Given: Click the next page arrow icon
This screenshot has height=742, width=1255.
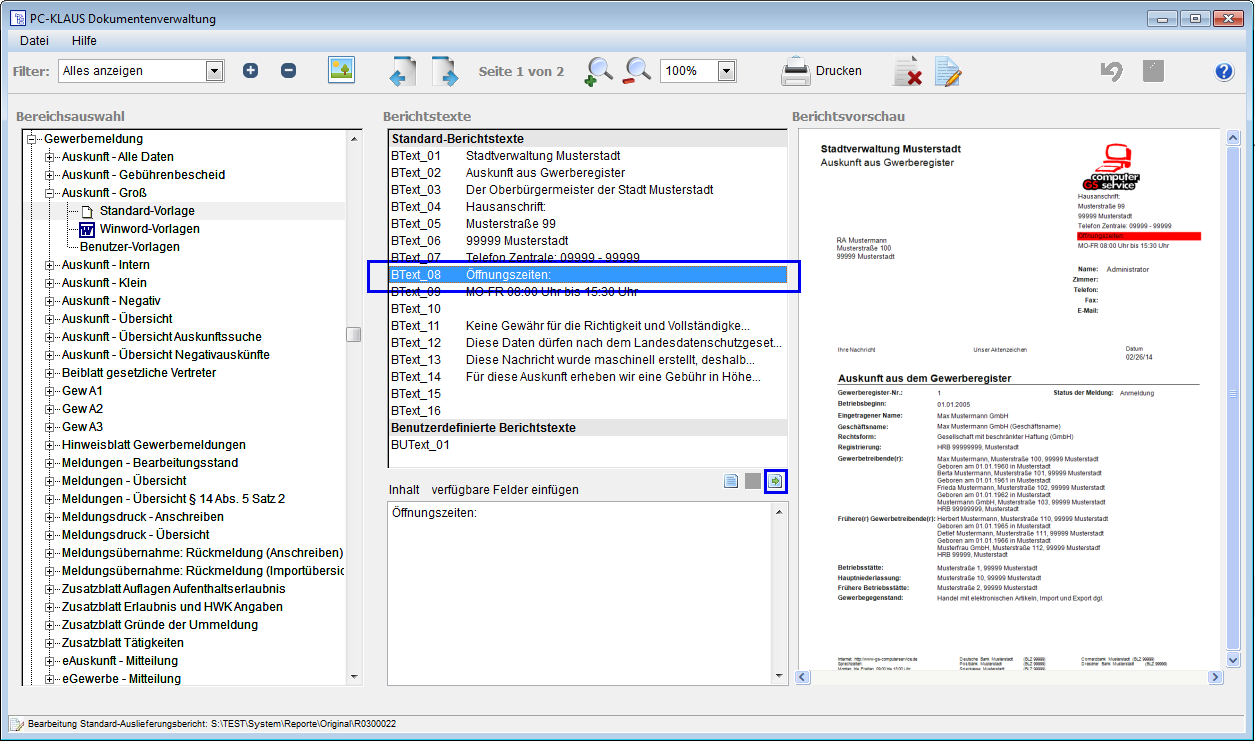Looking at the screenshot, I should 444,71.
